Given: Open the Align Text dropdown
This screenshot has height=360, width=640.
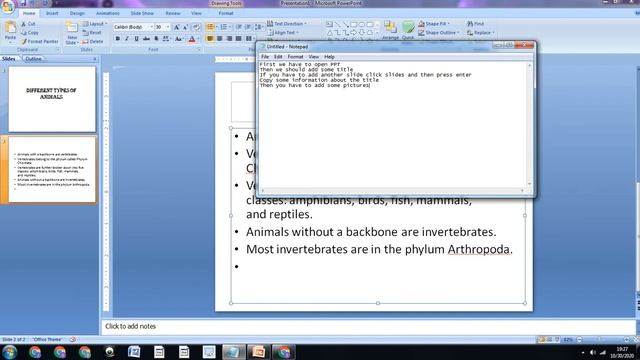Looking at the screenshot, I should pyautogui.click(x=283, y=33).
